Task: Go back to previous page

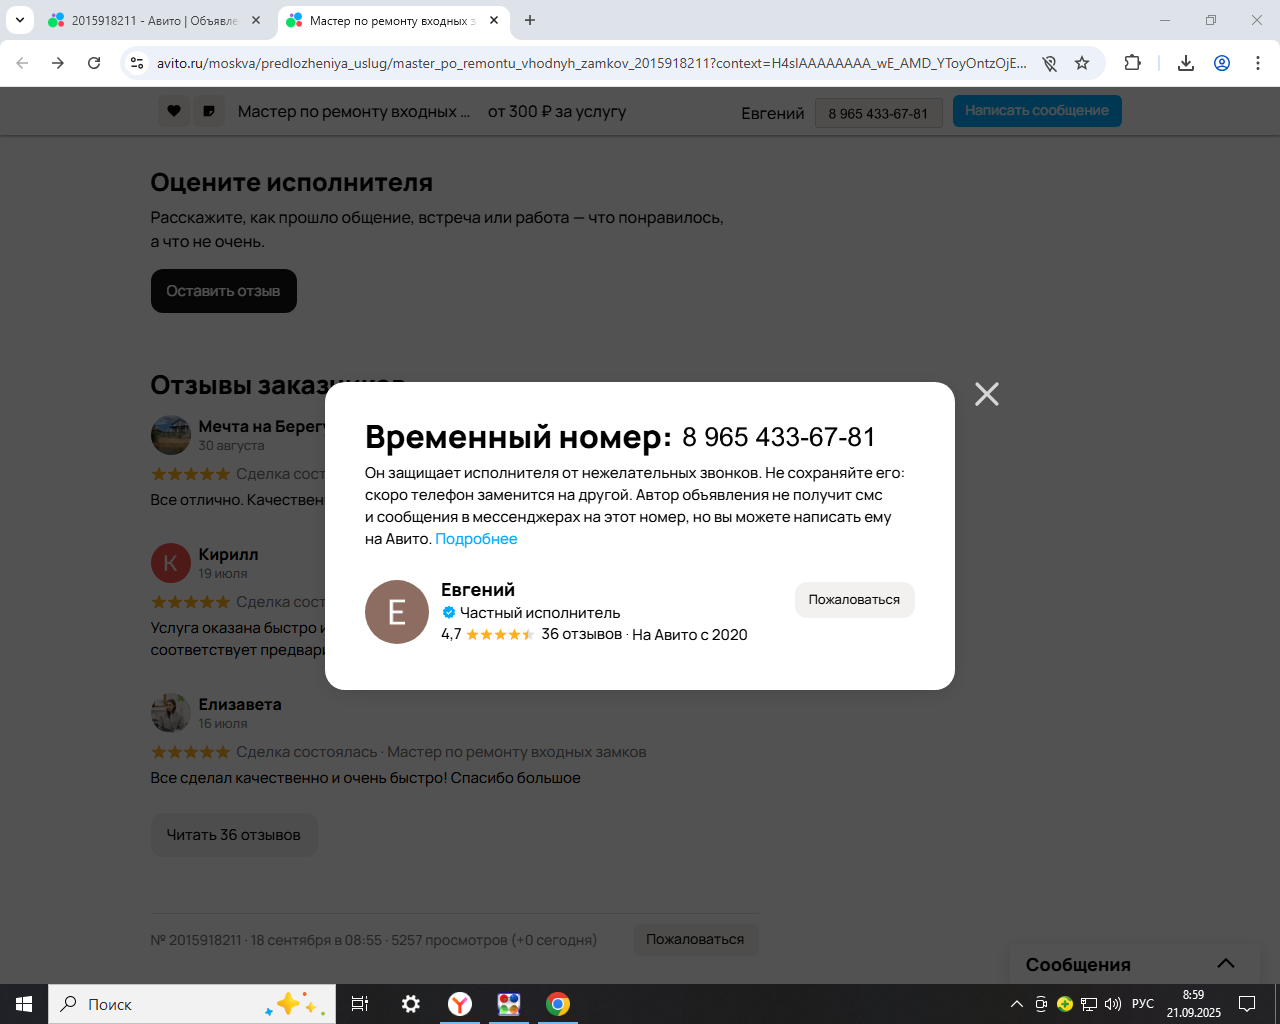Action: point(22,63)
